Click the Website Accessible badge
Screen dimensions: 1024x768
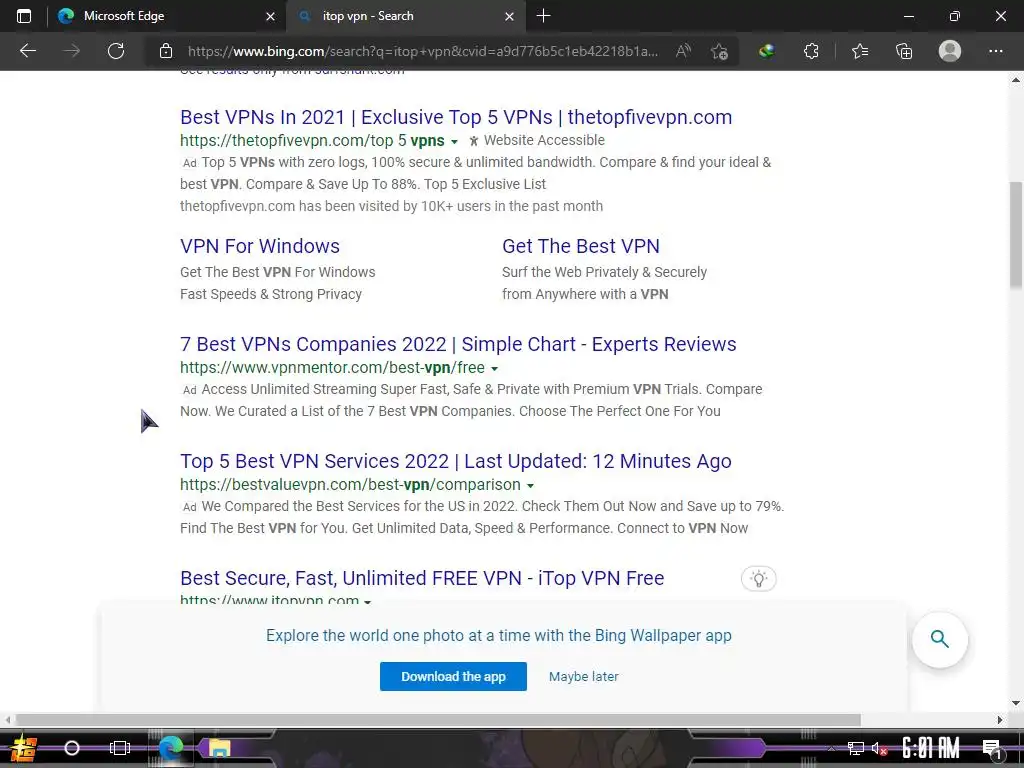coord(537,140)
